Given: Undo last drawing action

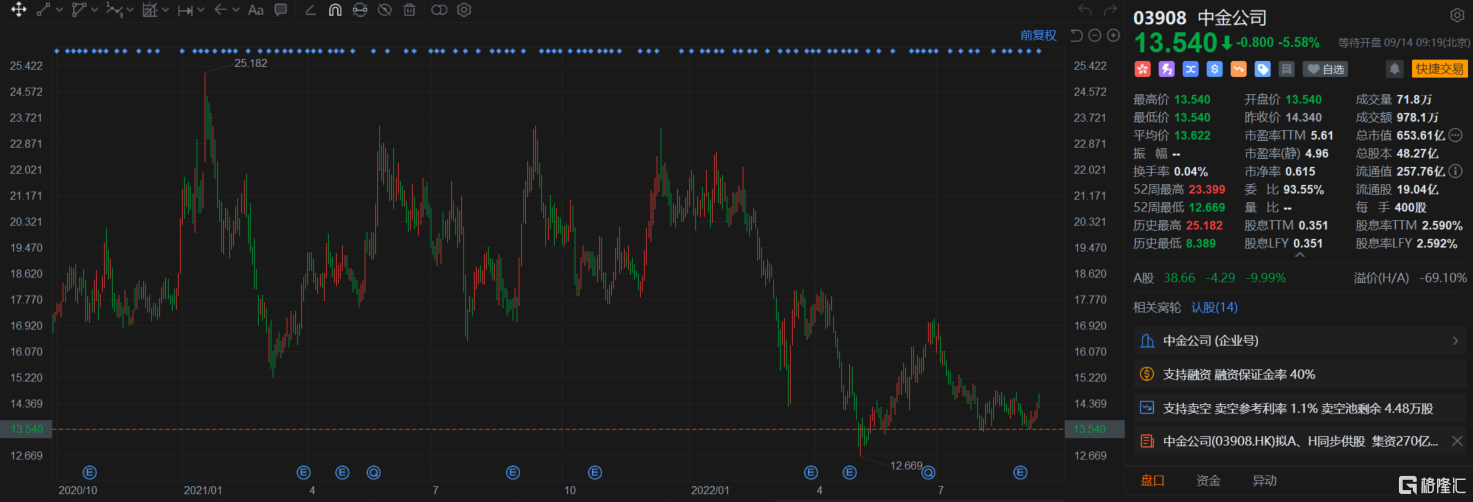Looking at the screenshot, I should click(1085, 10).
